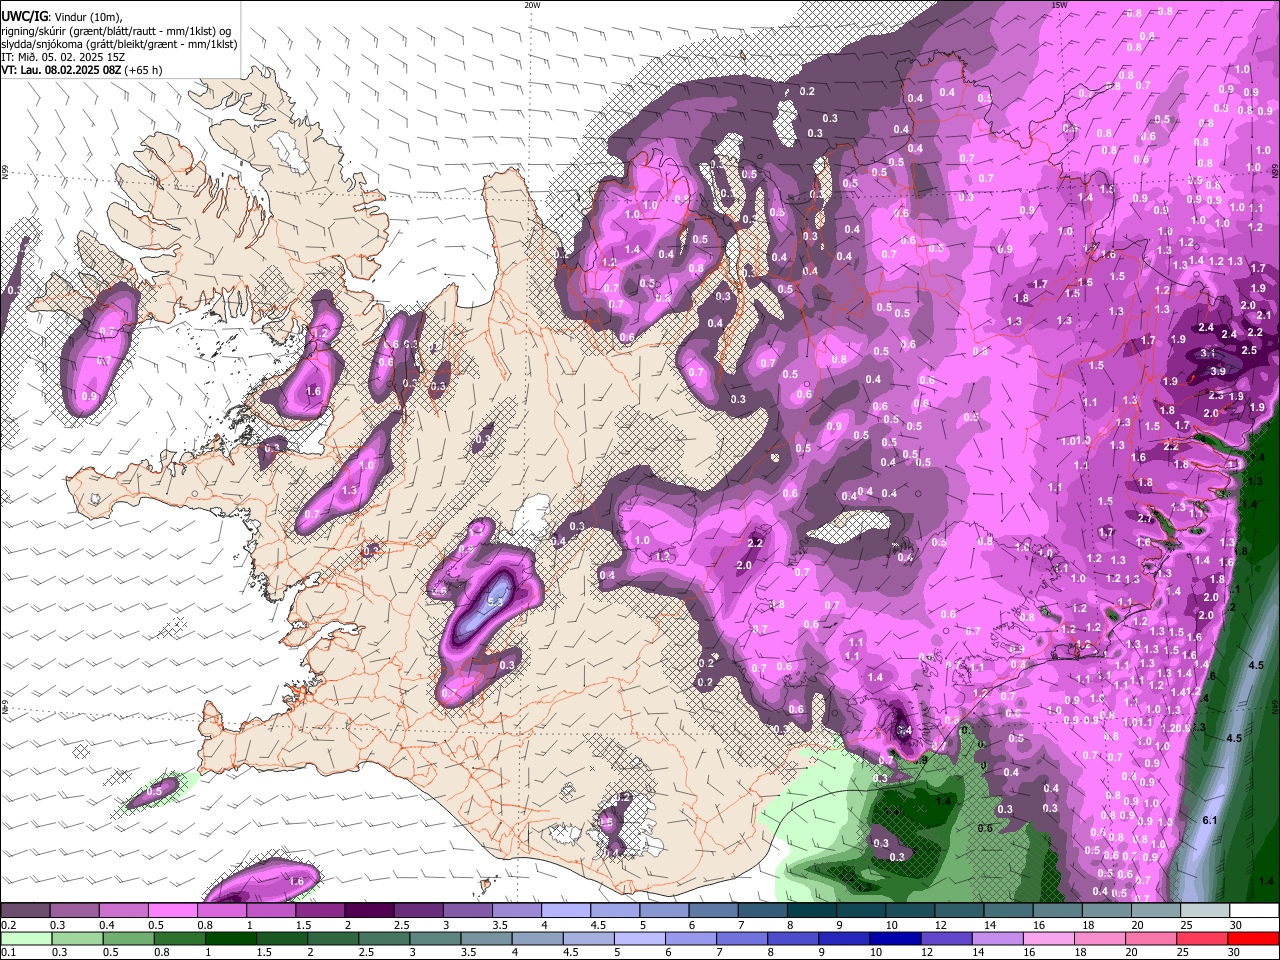Select the light grey 25 snow legend swatch
The image size is (1280, 960).
(x=1205, y=911)
